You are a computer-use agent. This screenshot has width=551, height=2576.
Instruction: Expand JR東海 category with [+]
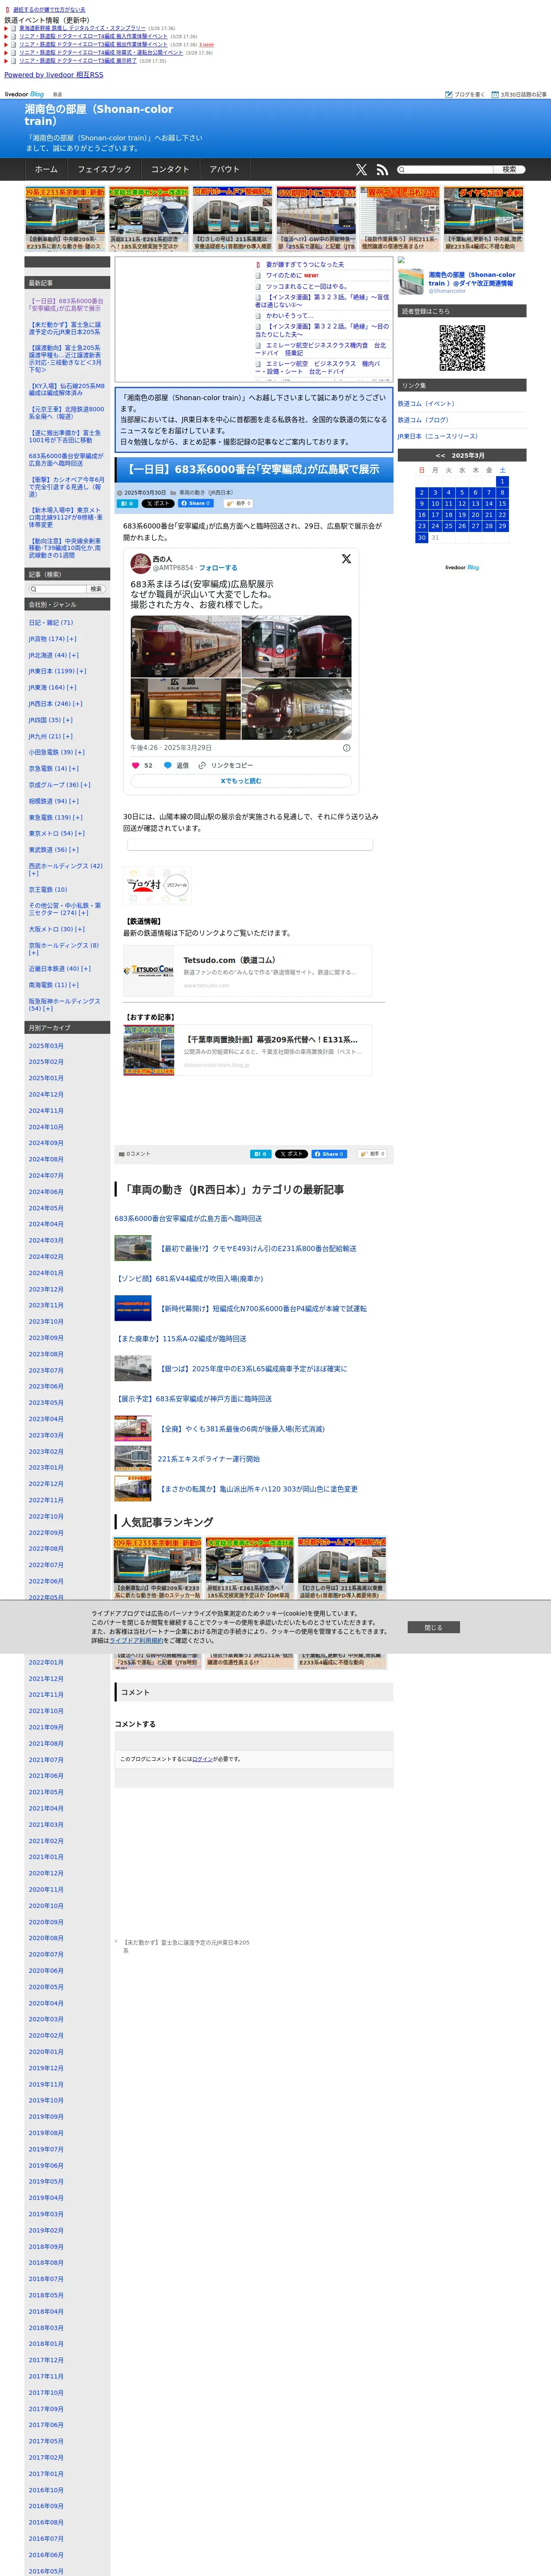click(72, 687)
